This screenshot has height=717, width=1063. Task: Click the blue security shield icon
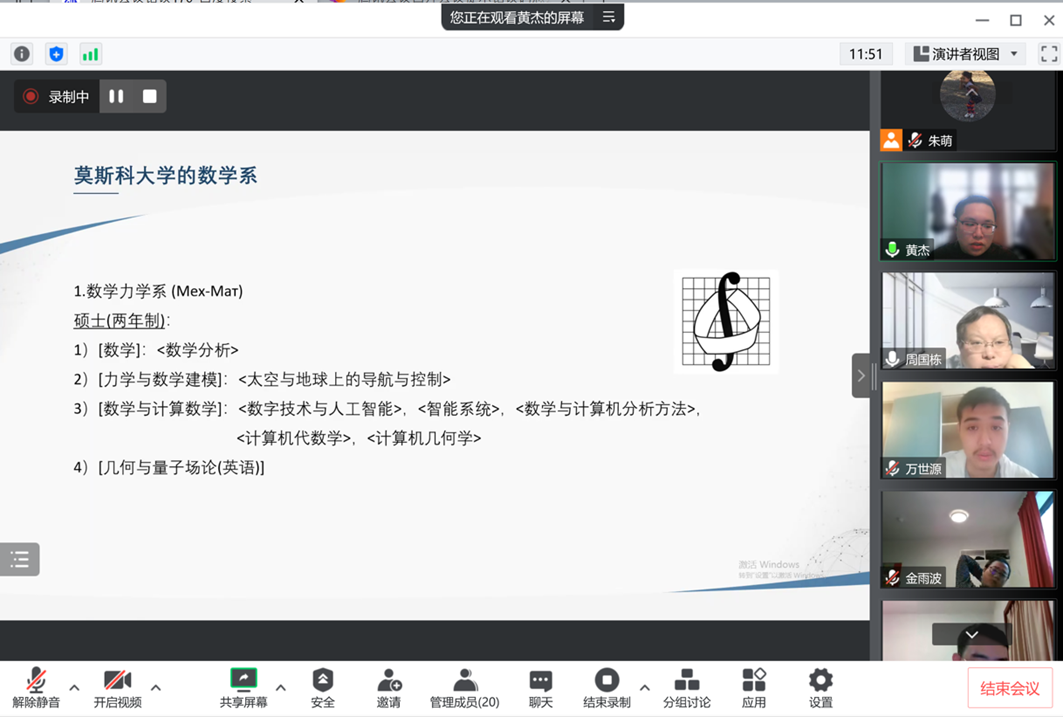point(56,54)
